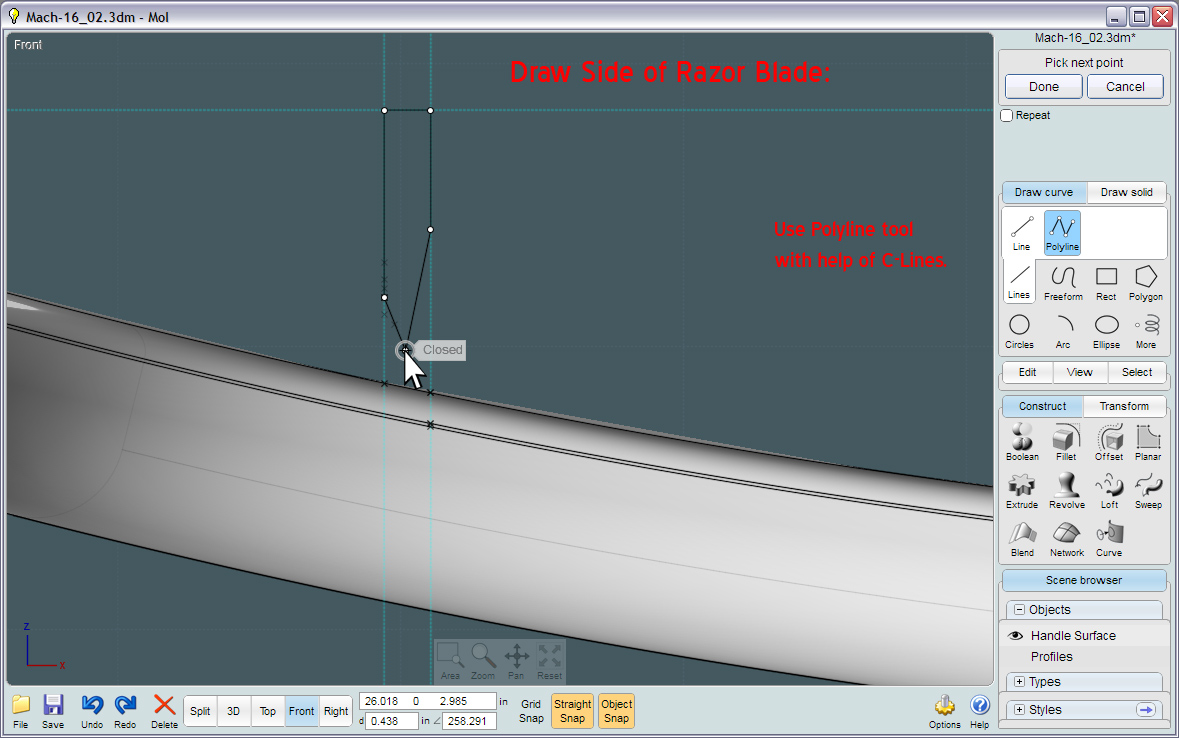Screen dimensions: 1179x738
Task: Click the angle input field
Action: click(x=469, y=721)
